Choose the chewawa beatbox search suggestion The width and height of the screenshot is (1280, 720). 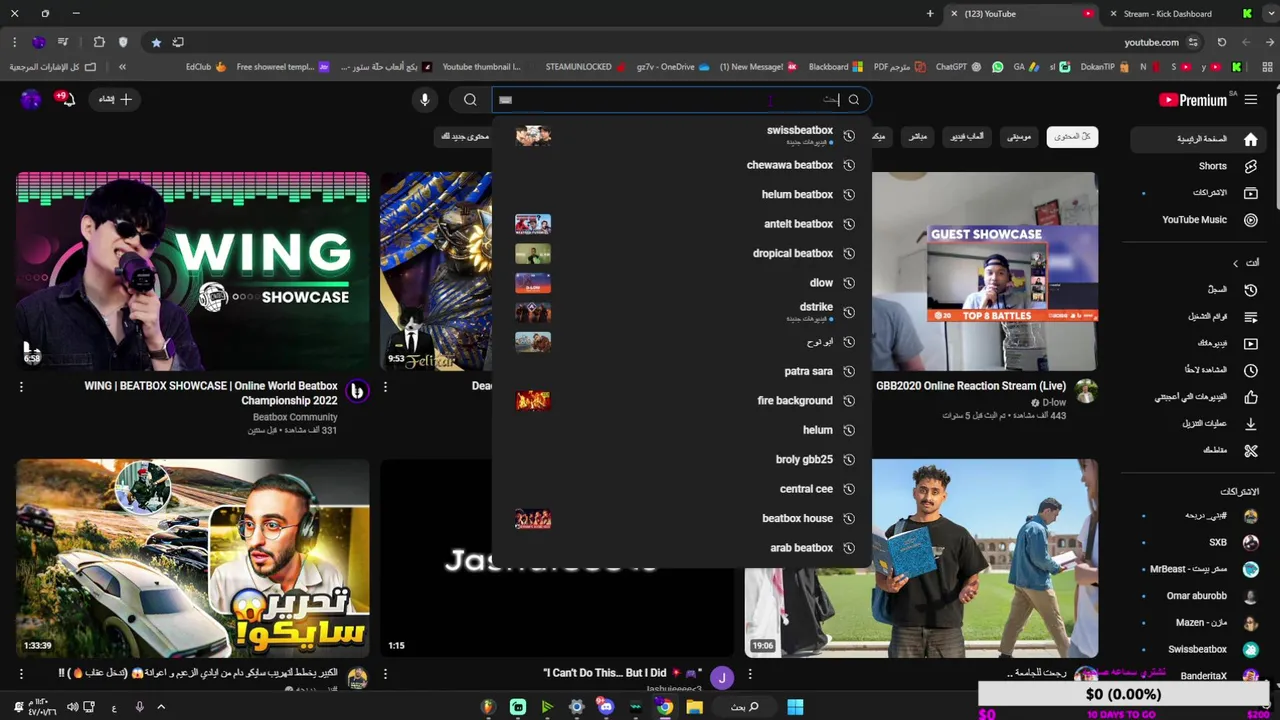tap(682, 165)
